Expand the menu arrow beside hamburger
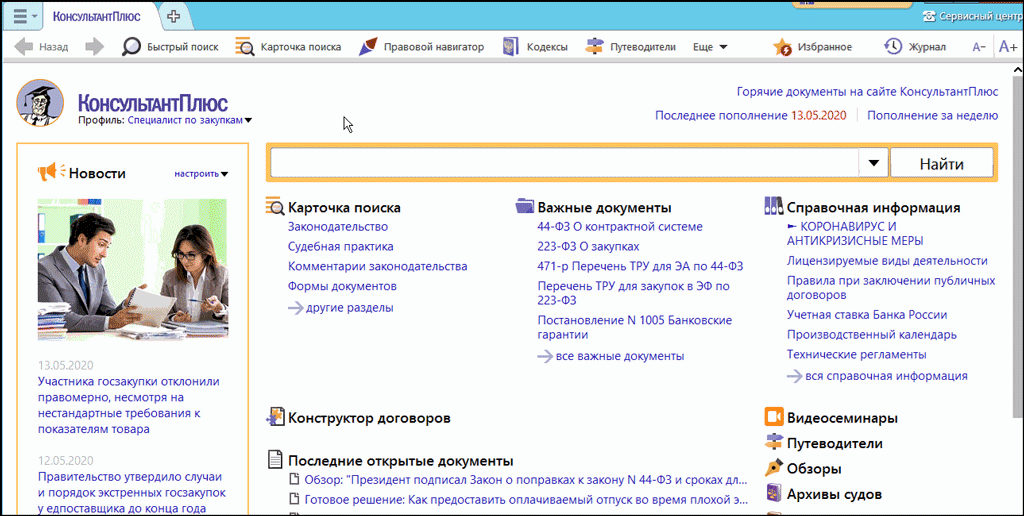The height and width of the screenshot is (516, 1024). [x=35, y=16]
